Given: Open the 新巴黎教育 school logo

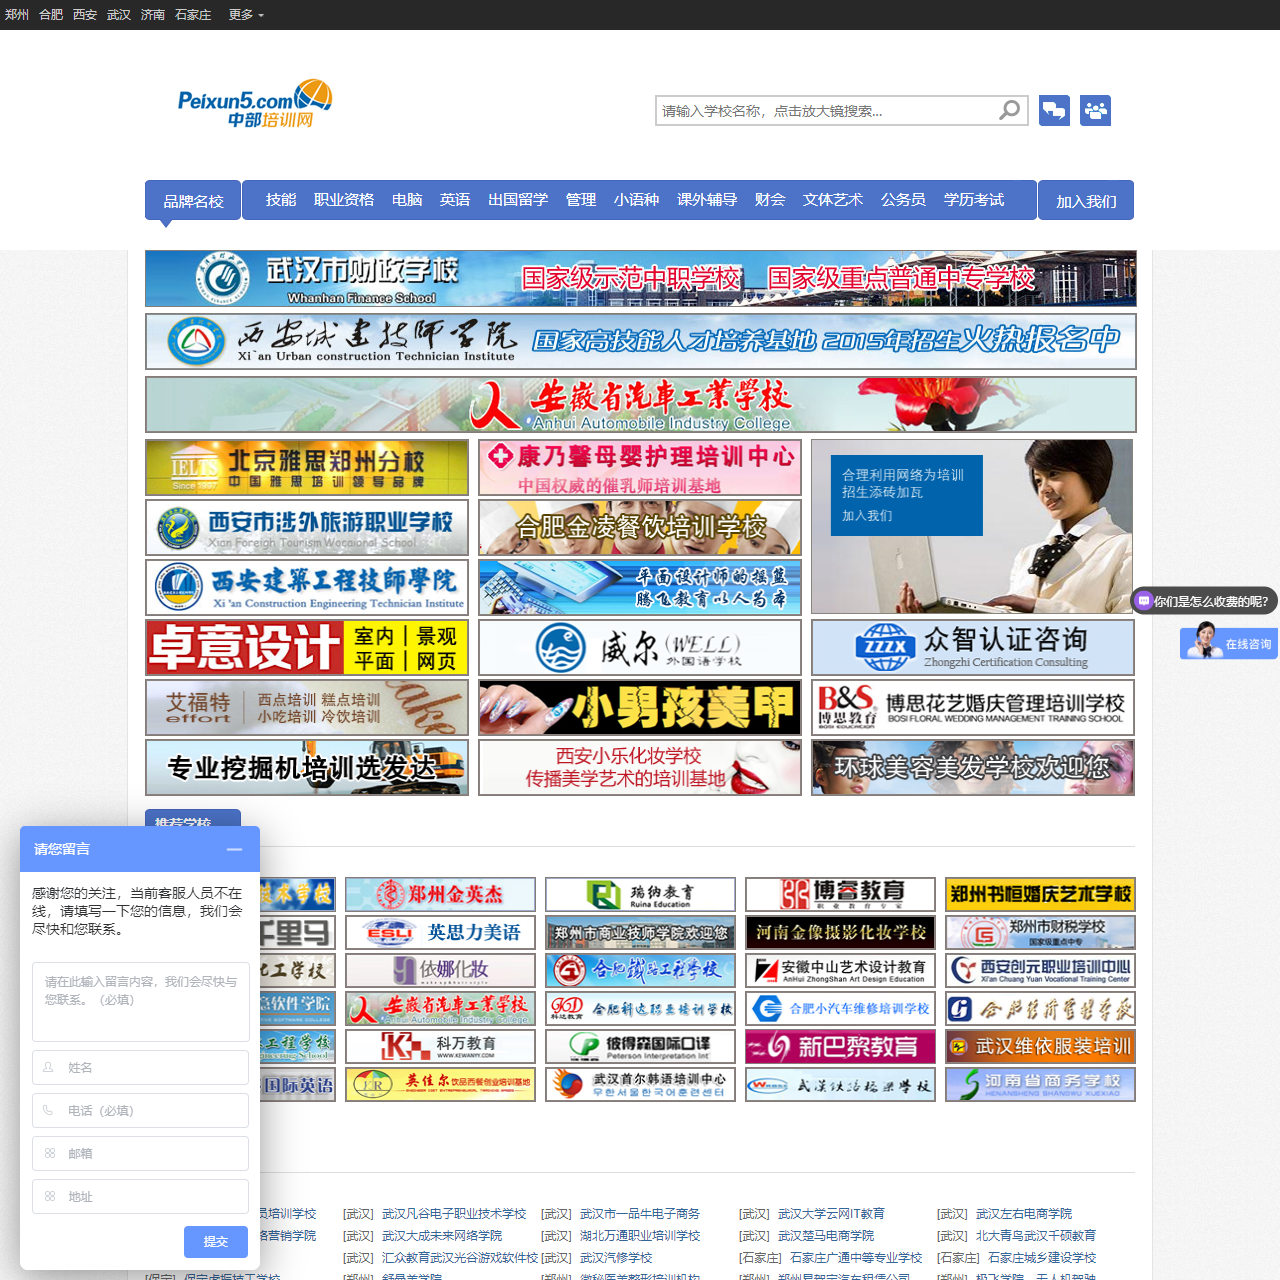Looking at the screenshot, I should click(x=840, y=1046).
